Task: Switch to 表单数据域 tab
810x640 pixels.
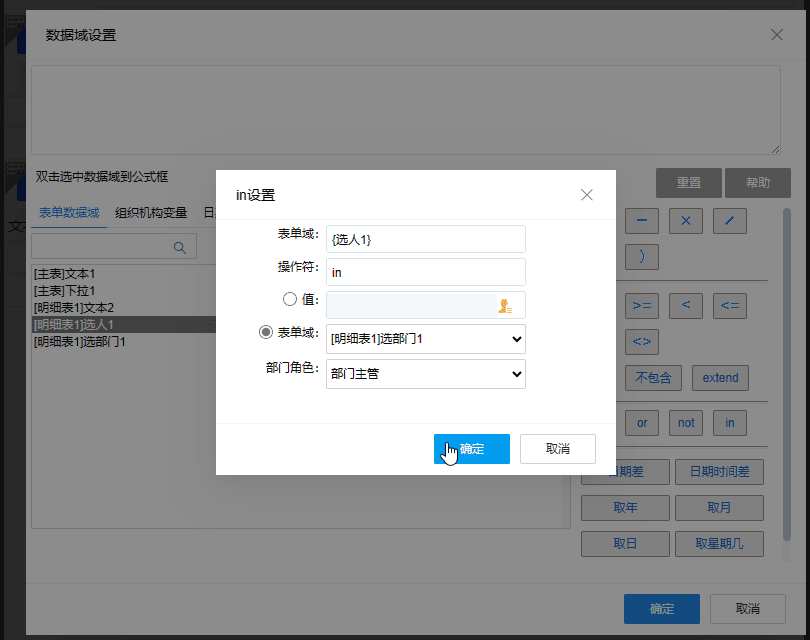Action: [69, 213]
